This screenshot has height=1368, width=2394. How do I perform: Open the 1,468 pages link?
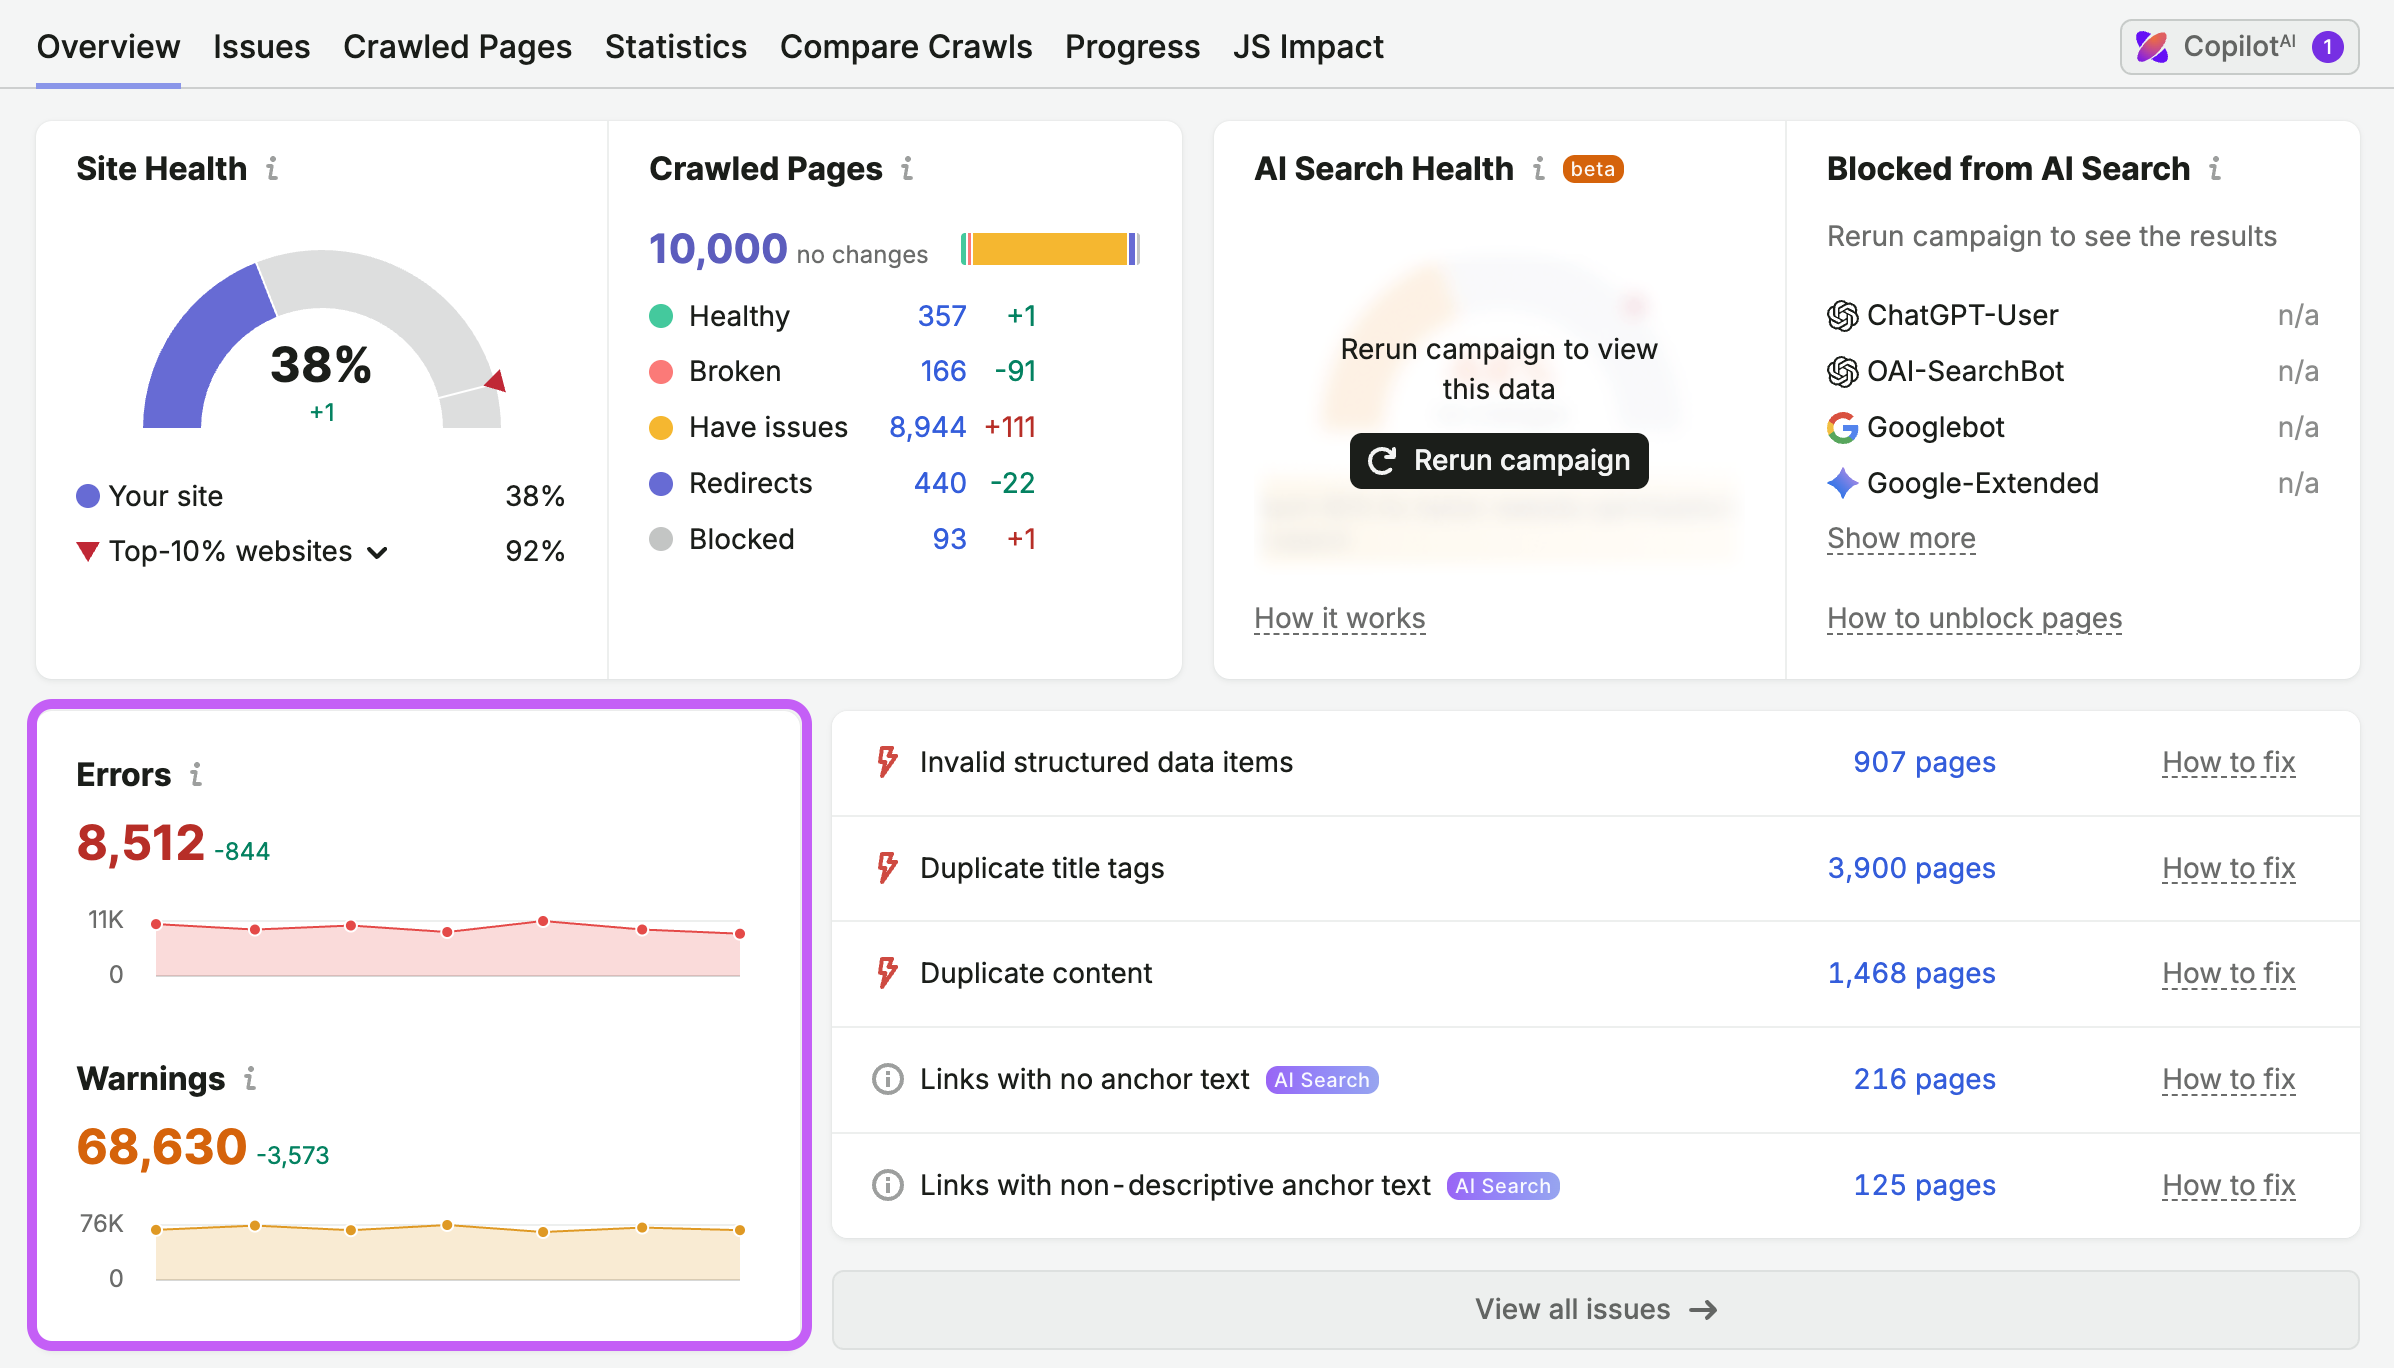pos(1911,973)
